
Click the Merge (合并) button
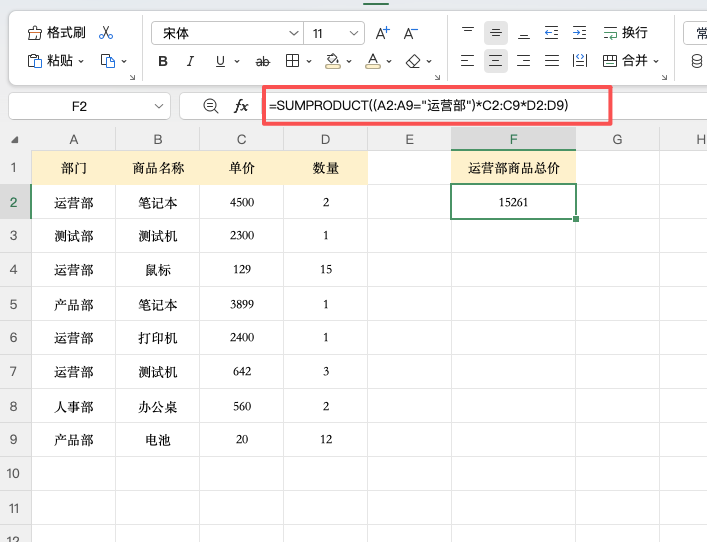pyautogui.click(x=624, y=60)
